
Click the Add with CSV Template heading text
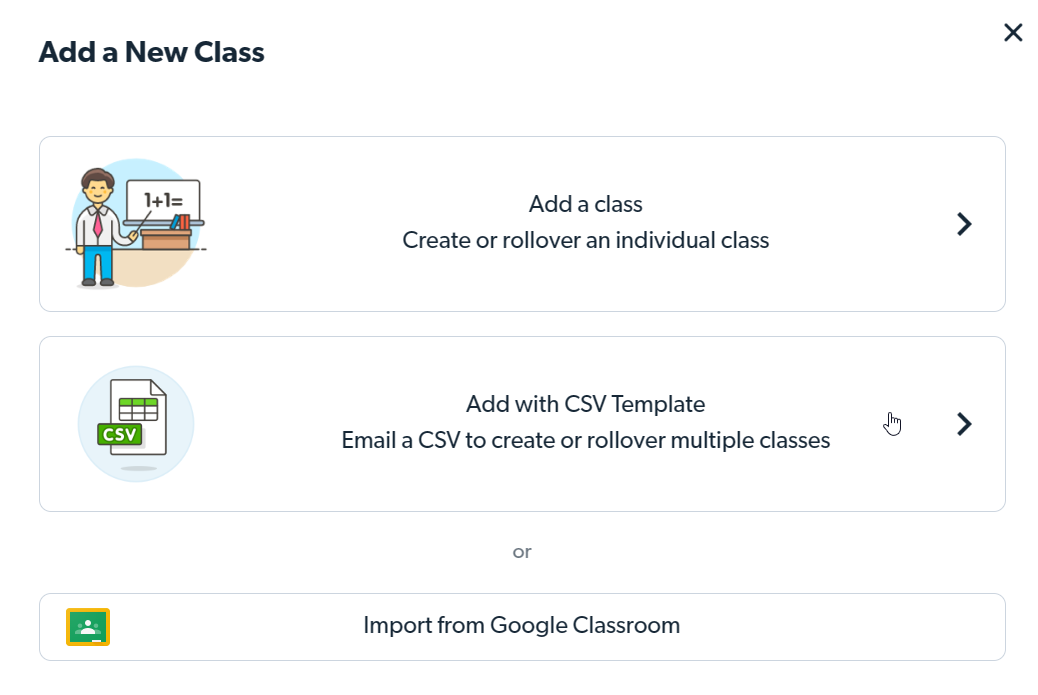point(585,404)
